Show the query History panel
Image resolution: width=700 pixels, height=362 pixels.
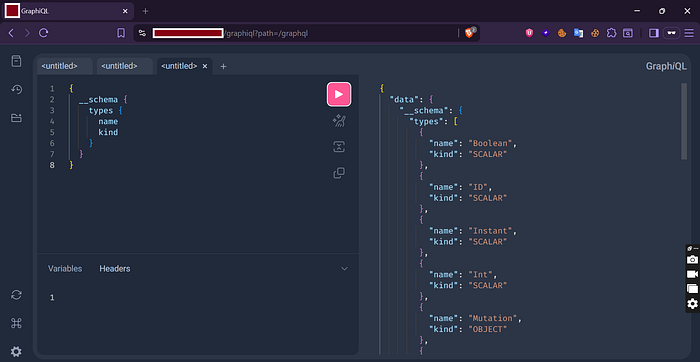pyautogui.click(x=17, y=90)
